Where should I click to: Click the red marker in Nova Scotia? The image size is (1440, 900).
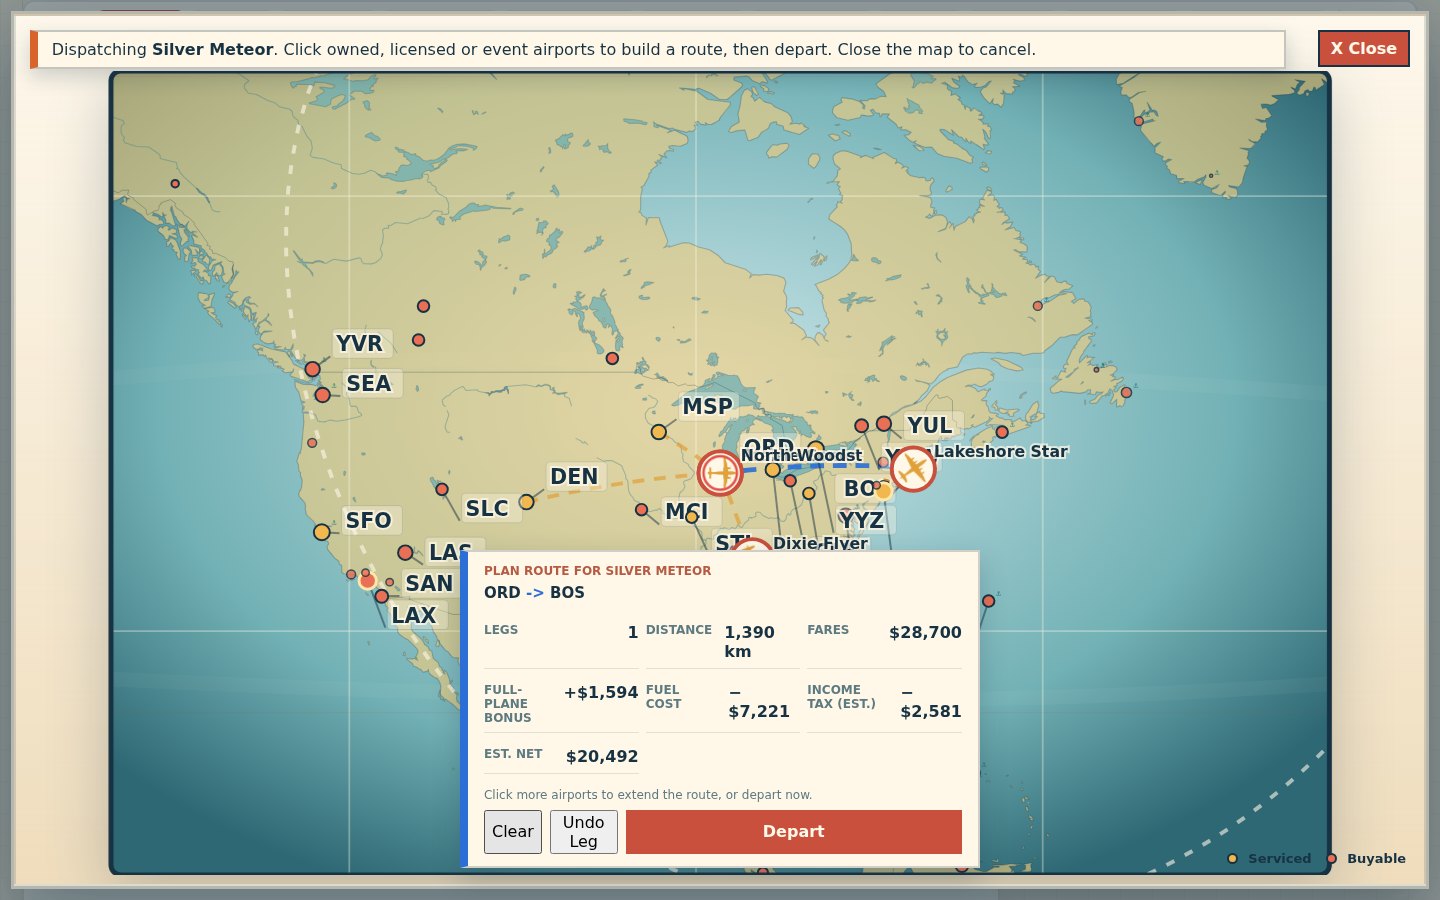coord(1002,432)
